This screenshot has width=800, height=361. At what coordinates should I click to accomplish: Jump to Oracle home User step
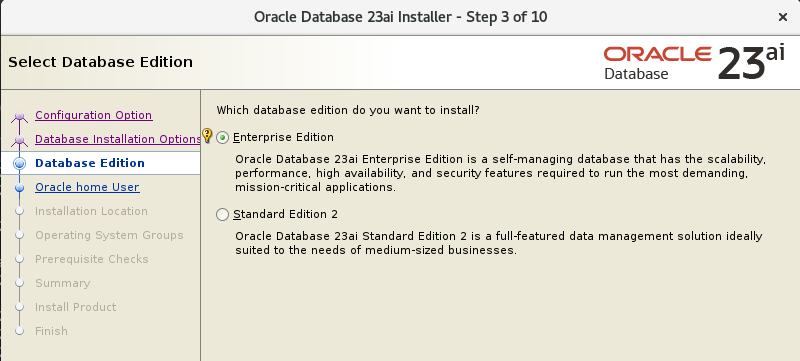tap(87, 187)
